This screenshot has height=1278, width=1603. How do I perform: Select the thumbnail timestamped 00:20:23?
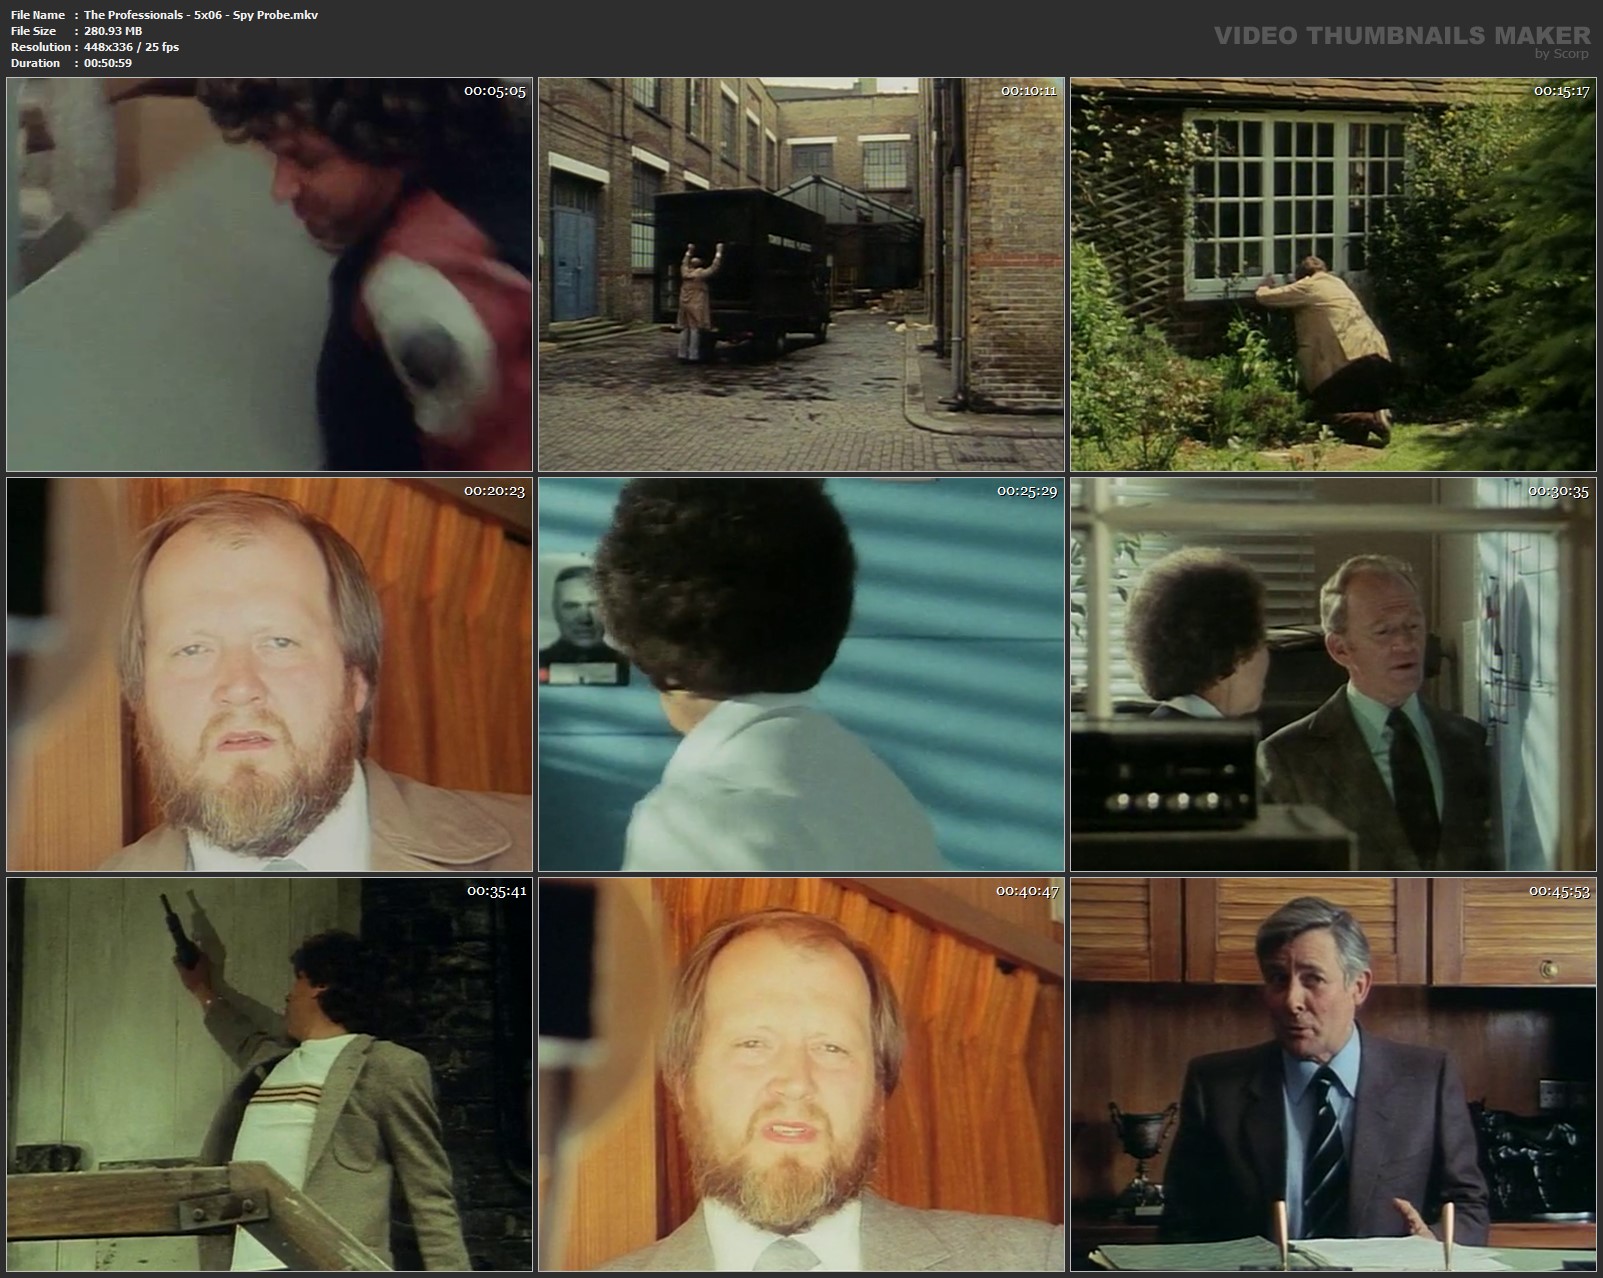[x=269, y=674]
